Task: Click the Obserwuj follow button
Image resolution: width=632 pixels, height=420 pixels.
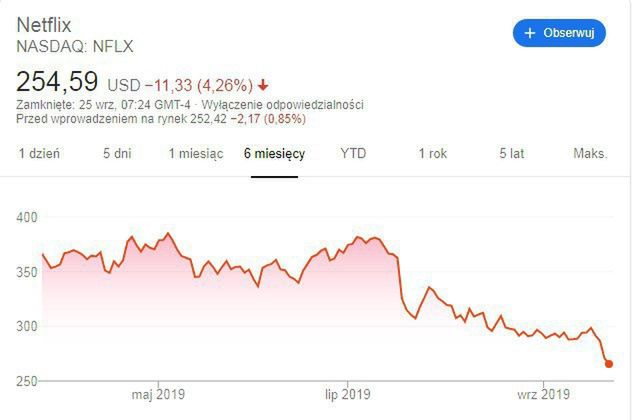Action: (560, 33)
